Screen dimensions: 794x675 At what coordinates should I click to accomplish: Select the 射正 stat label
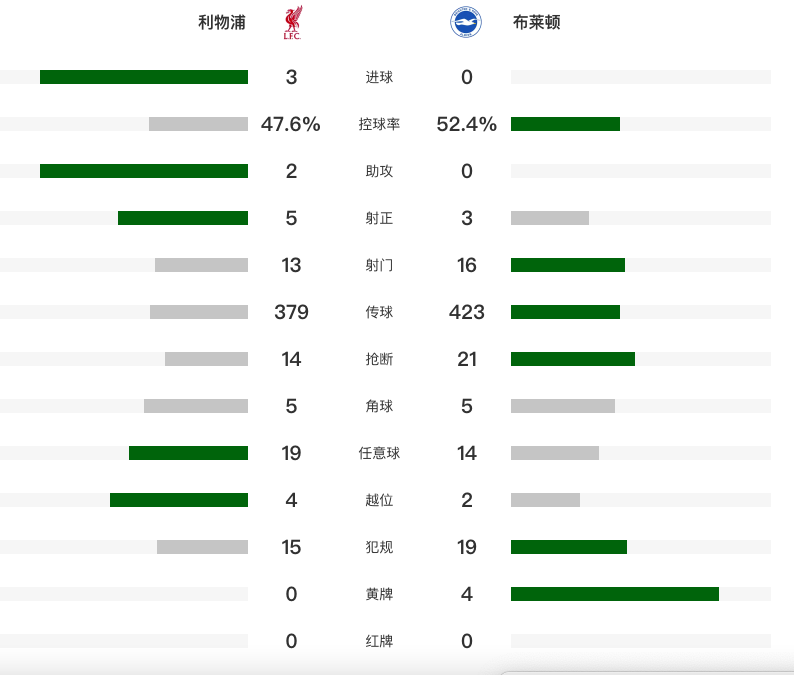click(379, 218)
